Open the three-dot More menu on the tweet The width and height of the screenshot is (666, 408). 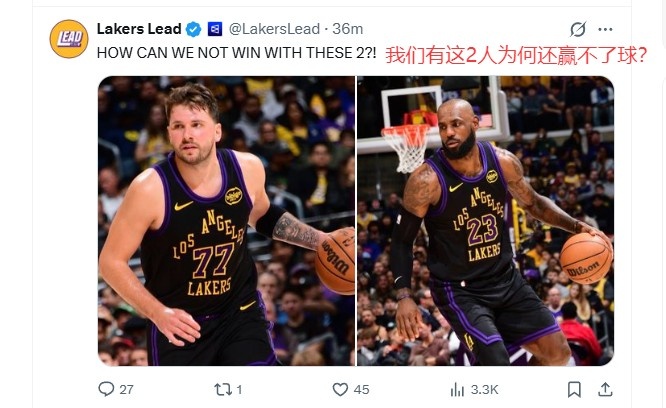click(605, 29)
